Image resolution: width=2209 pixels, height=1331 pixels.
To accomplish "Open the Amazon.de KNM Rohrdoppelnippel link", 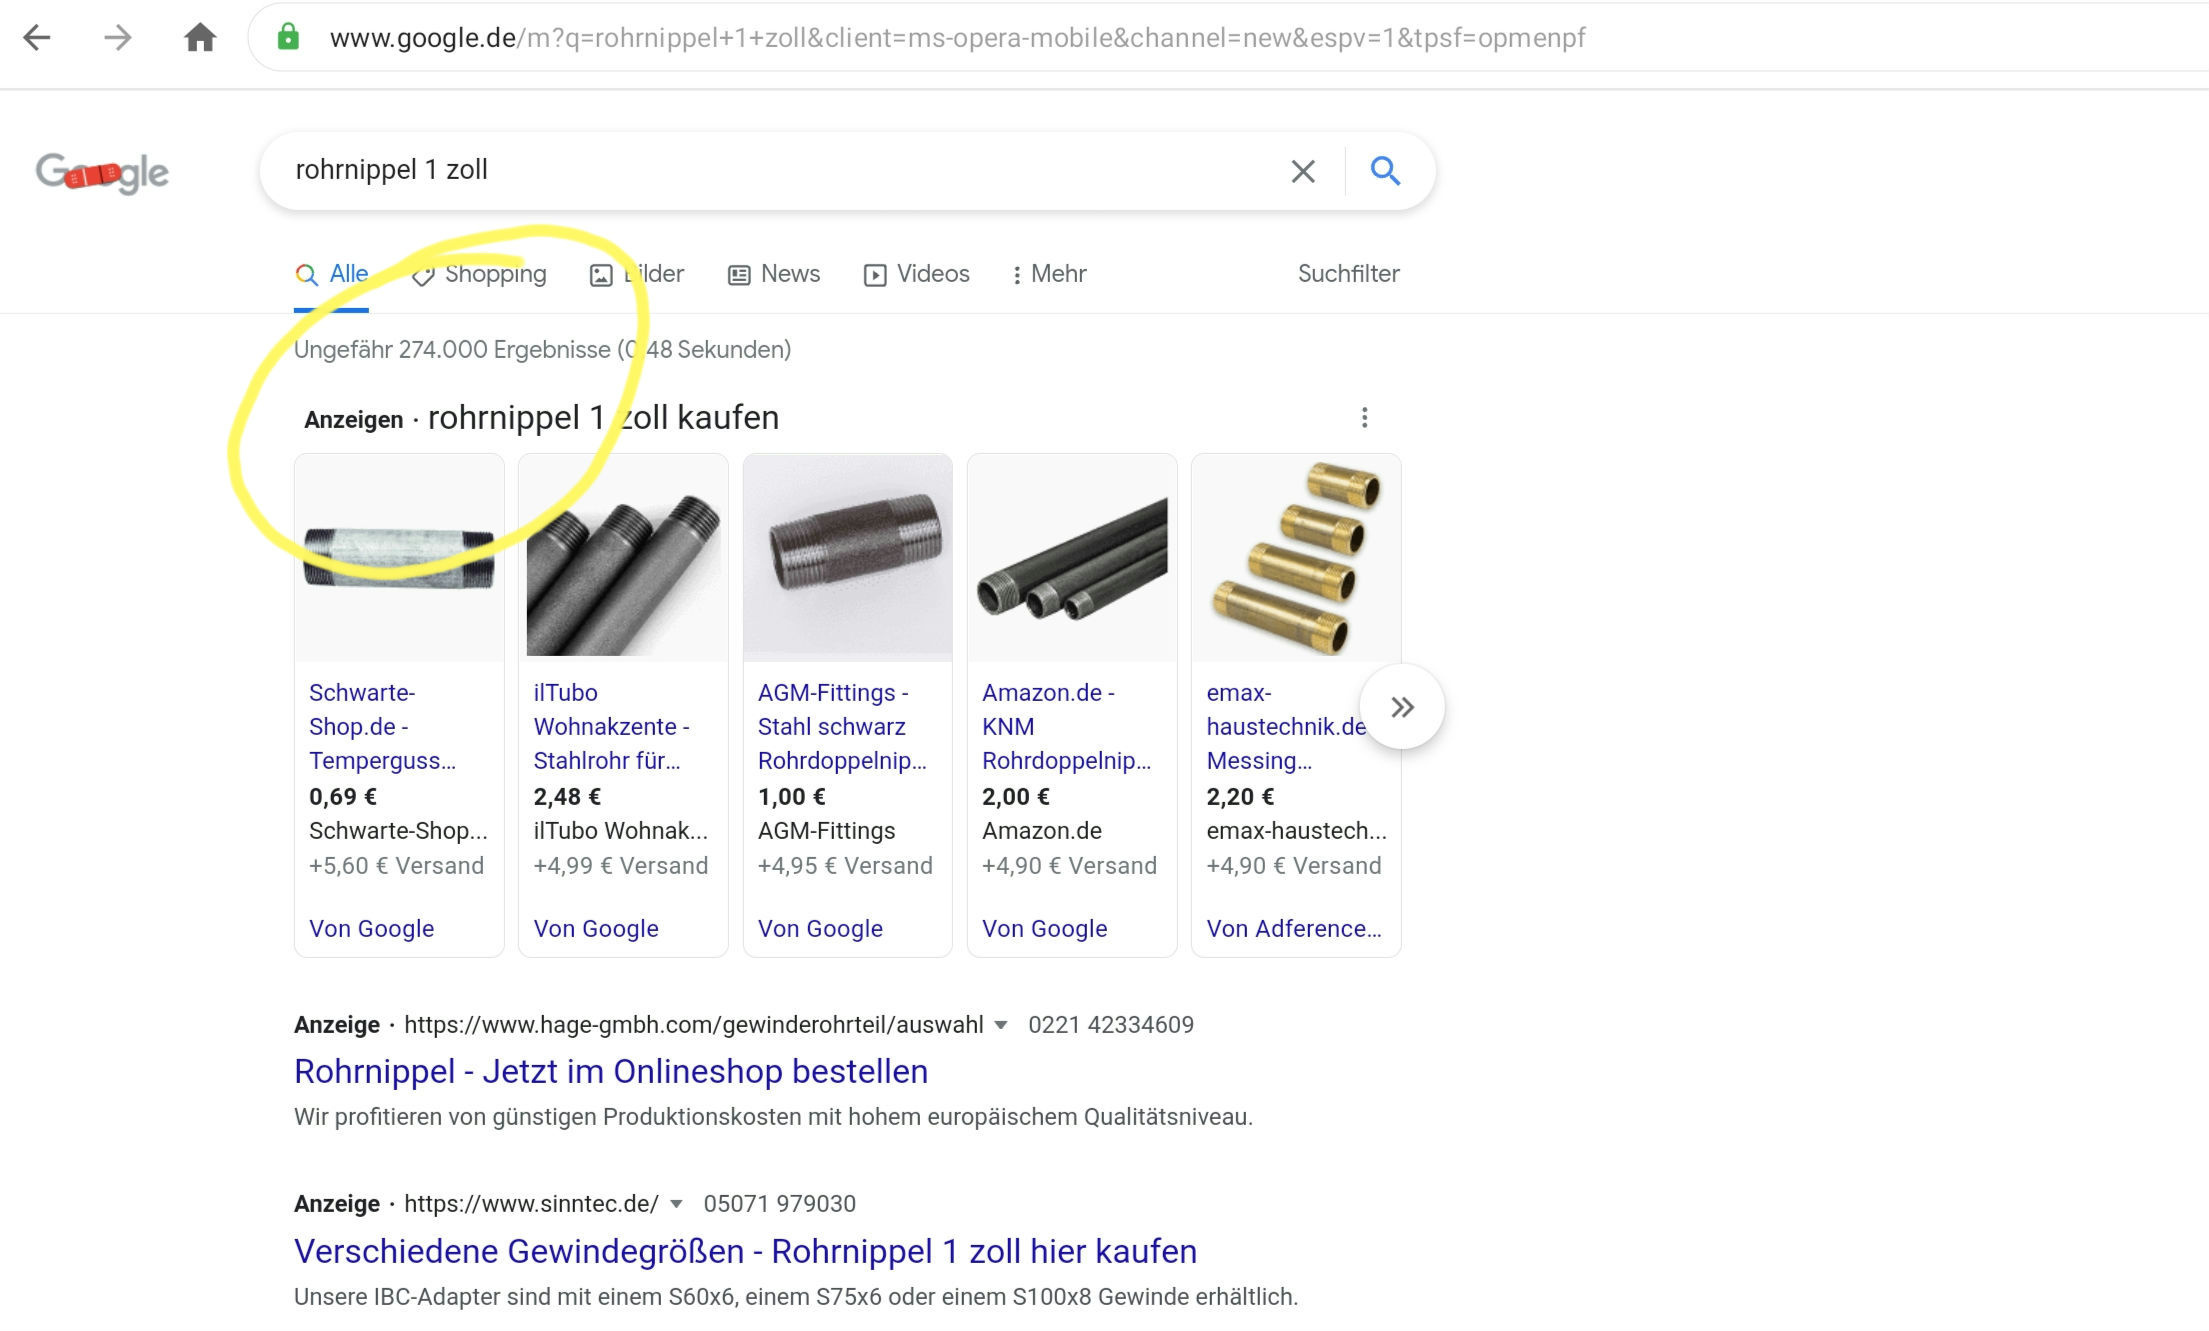I will click(1066, 726).
